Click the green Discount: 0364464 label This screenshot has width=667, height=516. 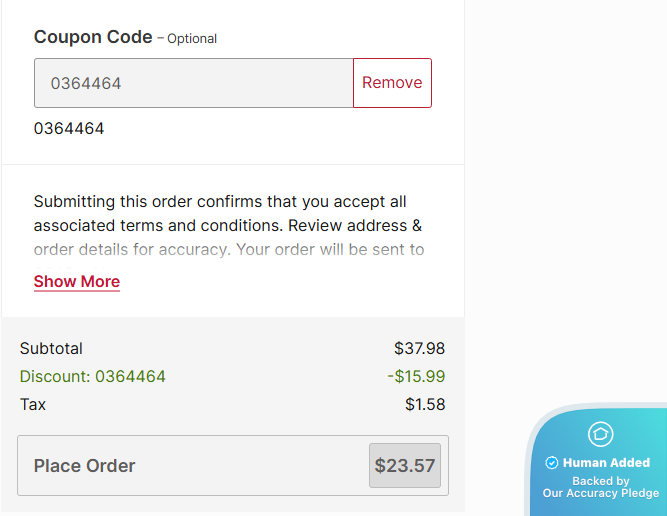(93, 377)
